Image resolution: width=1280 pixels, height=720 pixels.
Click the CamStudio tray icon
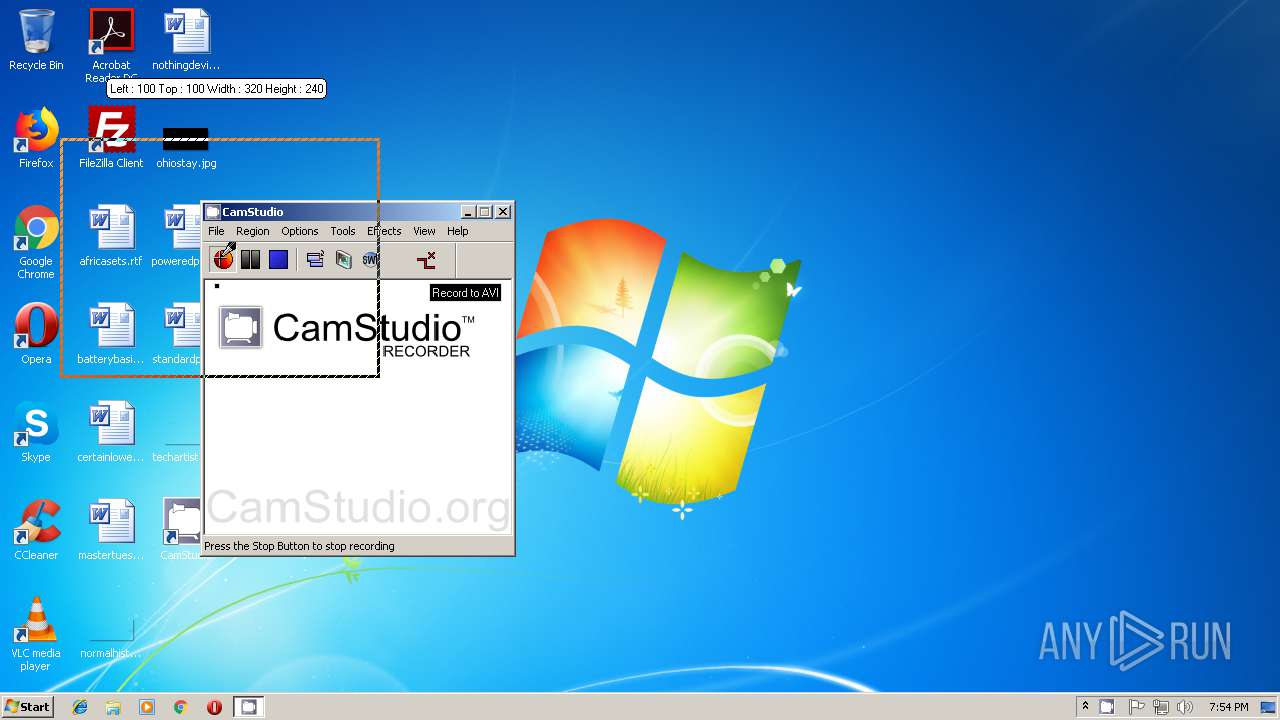1107,707
